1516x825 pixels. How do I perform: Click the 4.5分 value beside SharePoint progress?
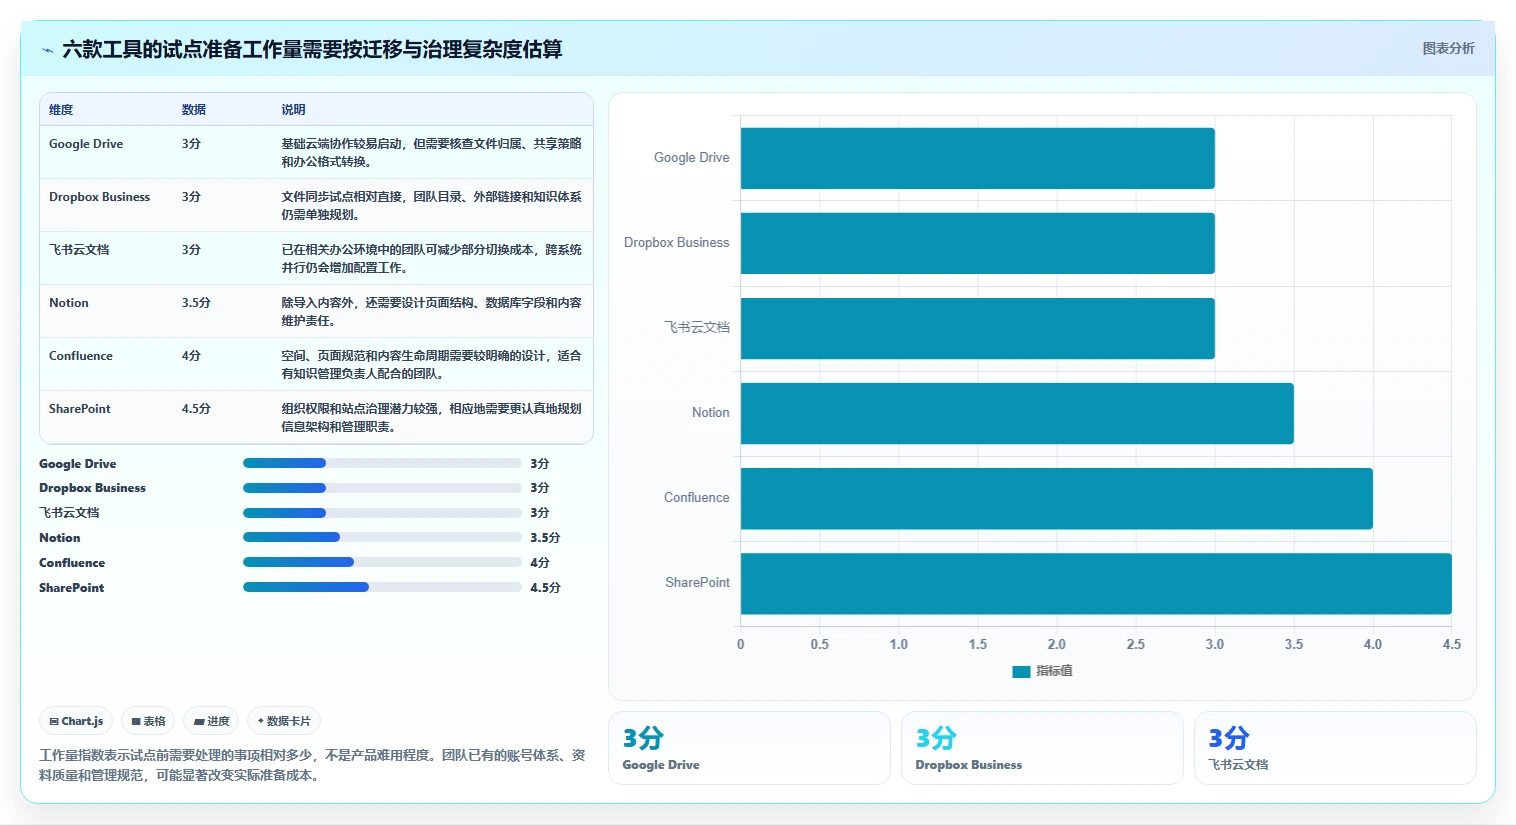pos(545,588)
